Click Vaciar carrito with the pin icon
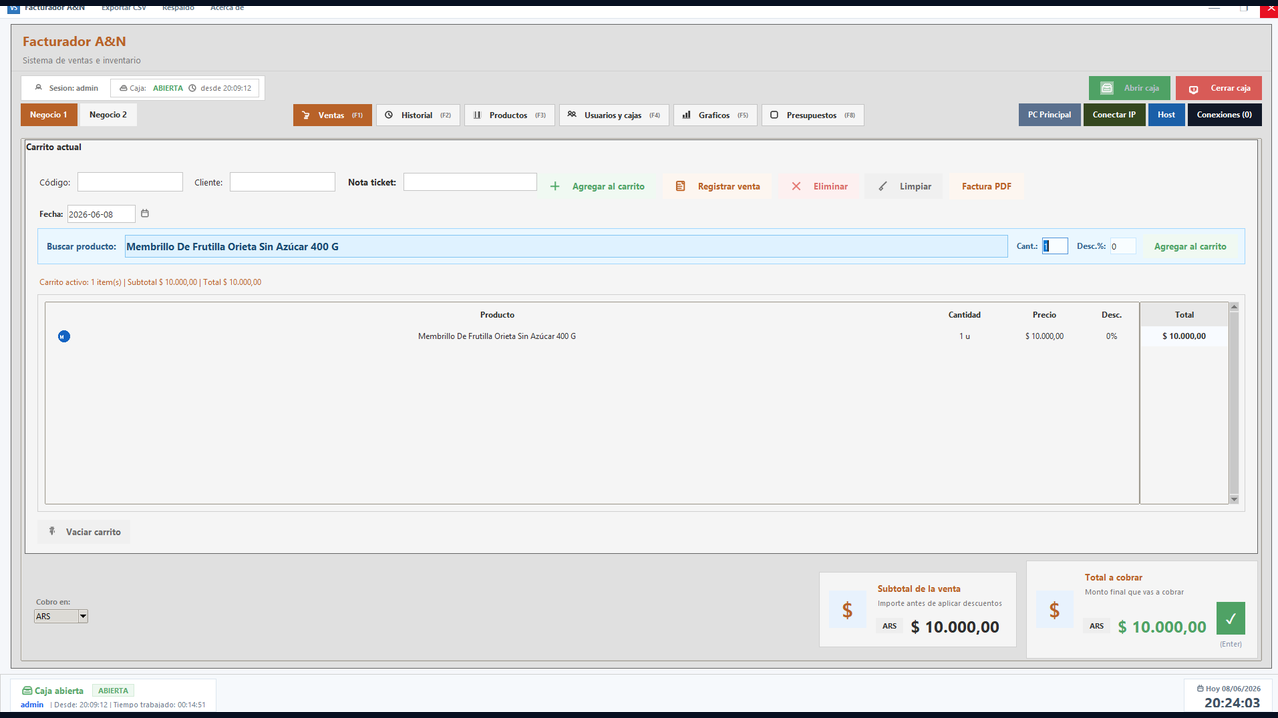Viewport: 1278px width, 718px height. coord(83,532)
